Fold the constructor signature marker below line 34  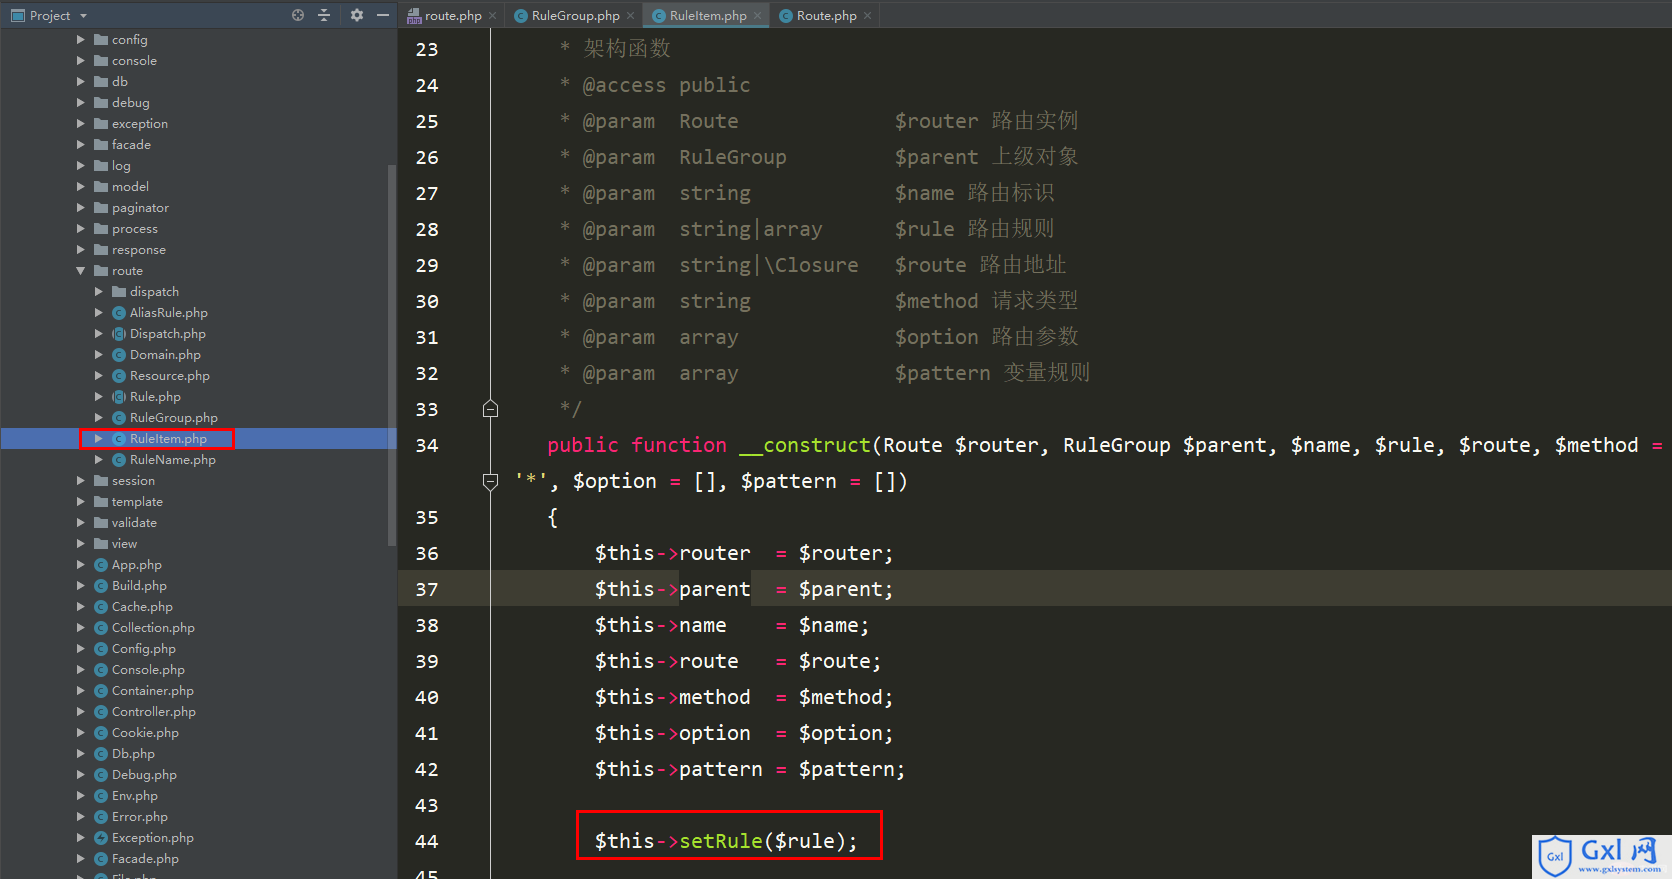490,481
